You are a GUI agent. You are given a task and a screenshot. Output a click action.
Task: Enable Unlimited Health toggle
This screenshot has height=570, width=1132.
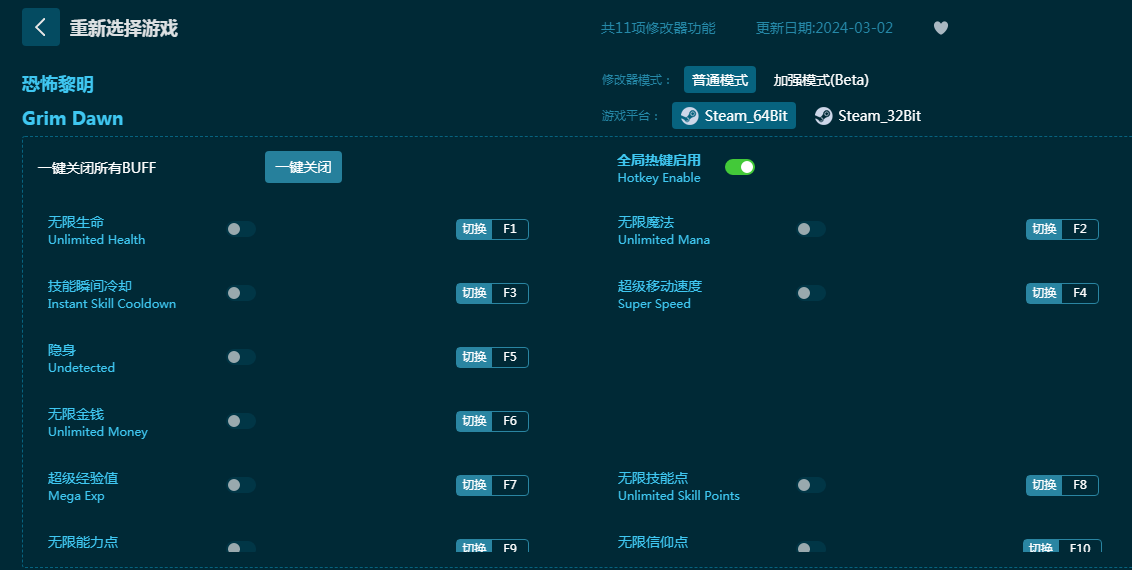(x=241, y=229)
